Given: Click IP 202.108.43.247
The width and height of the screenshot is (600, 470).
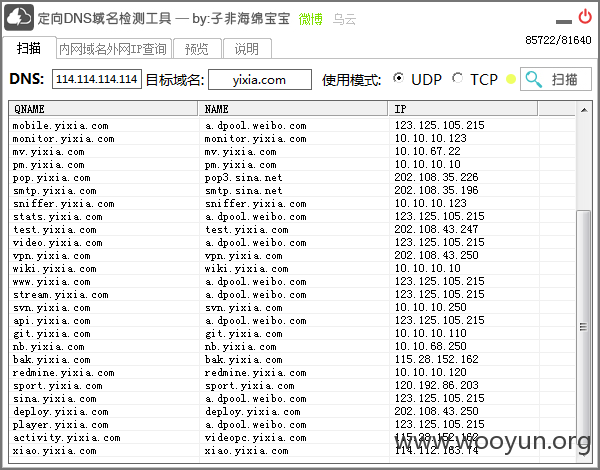Looking at the screenshot, I should point(436,229).
